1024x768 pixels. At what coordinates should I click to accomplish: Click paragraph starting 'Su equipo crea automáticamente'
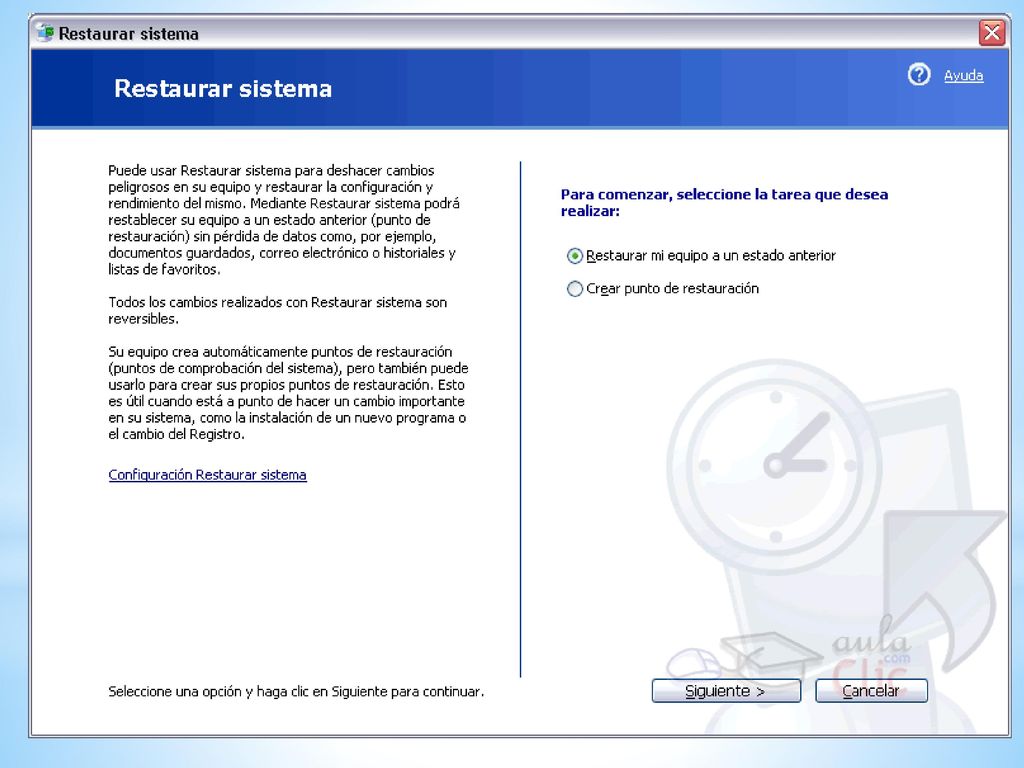pos(288,392)
